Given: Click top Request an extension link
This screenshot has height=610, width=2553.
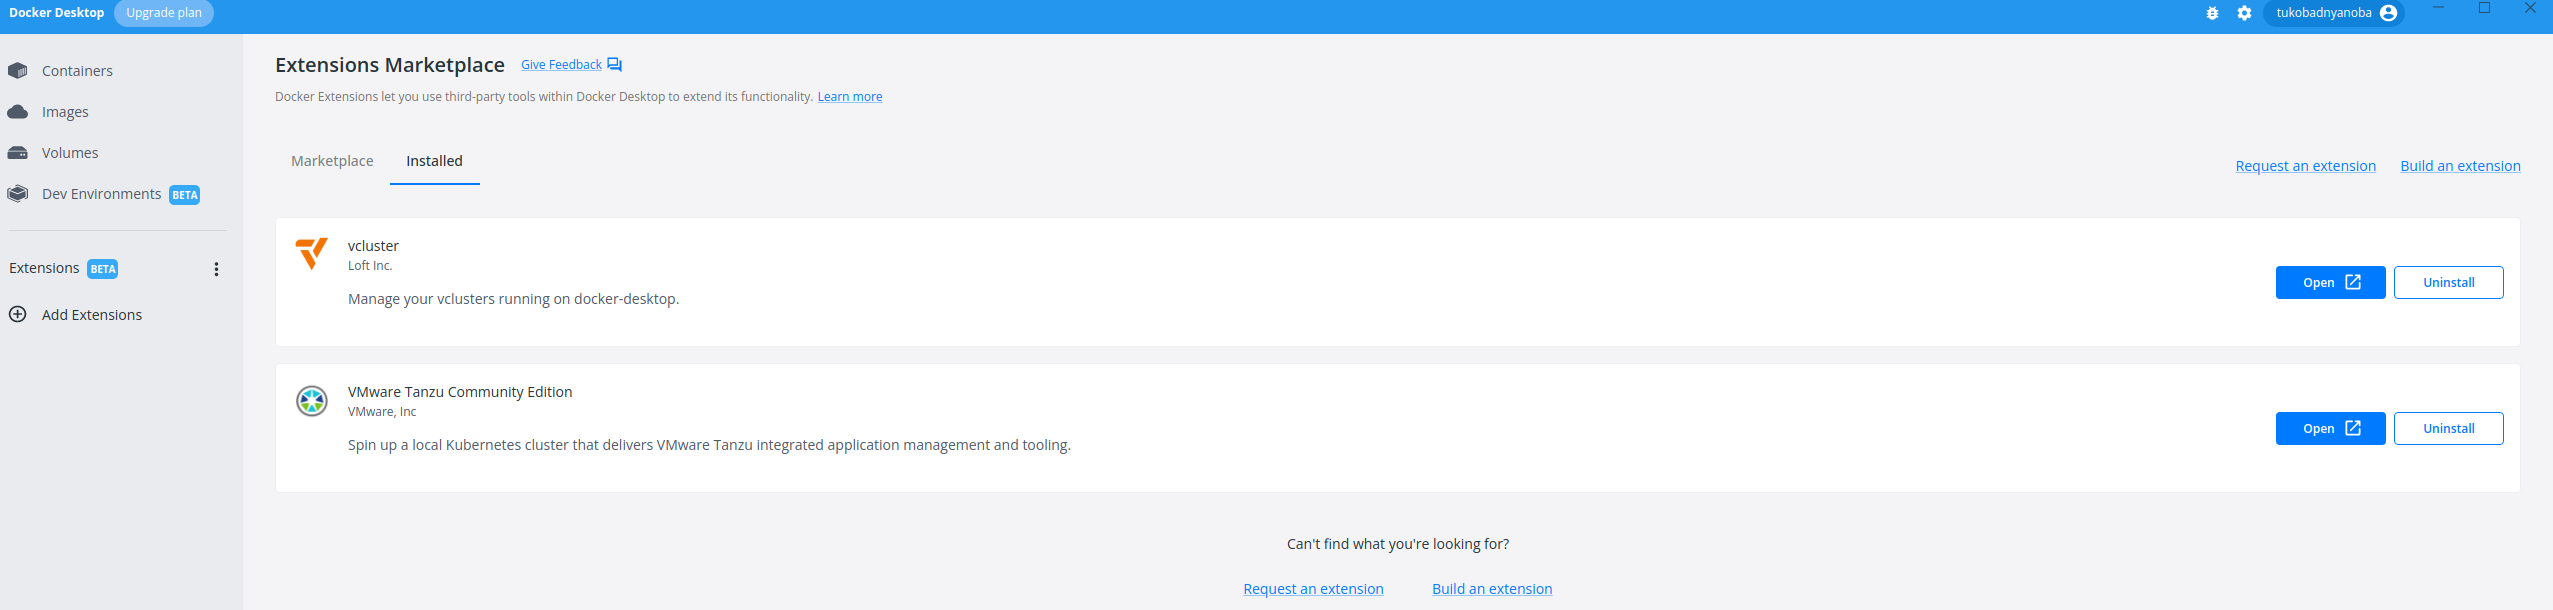Looking at the screenshot, I should pos(2305,166).
